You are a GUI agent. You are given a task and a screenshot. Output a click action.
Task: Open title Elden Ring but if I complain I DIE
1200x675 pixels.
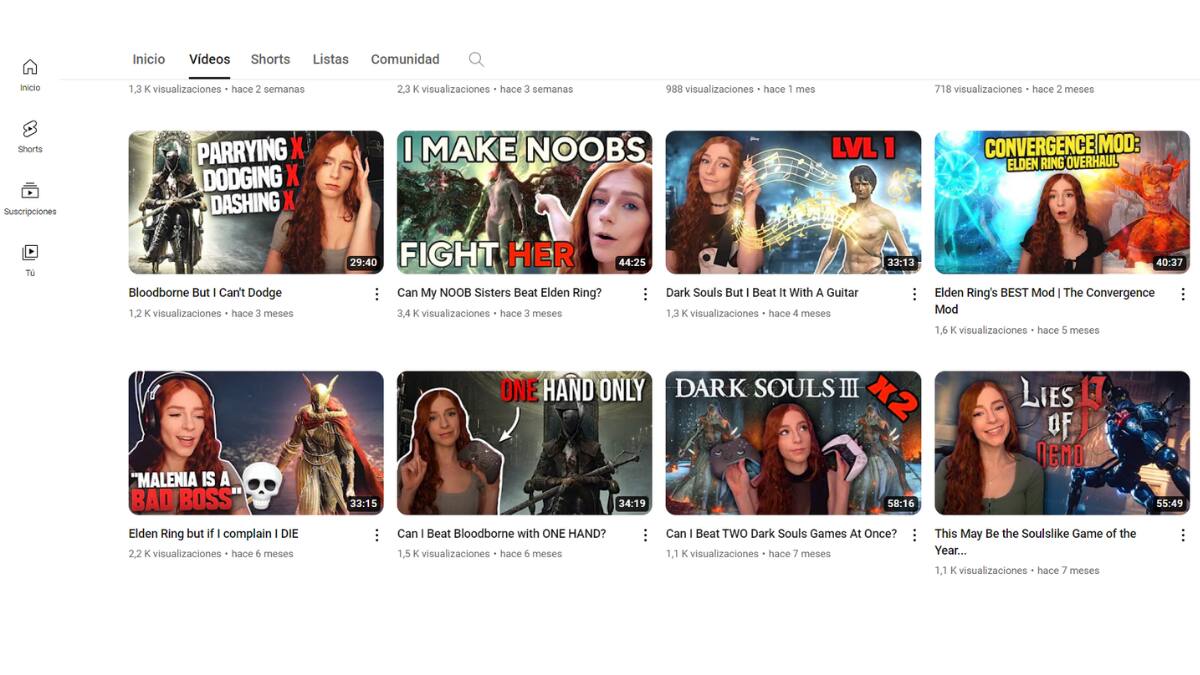pos(213,534)
